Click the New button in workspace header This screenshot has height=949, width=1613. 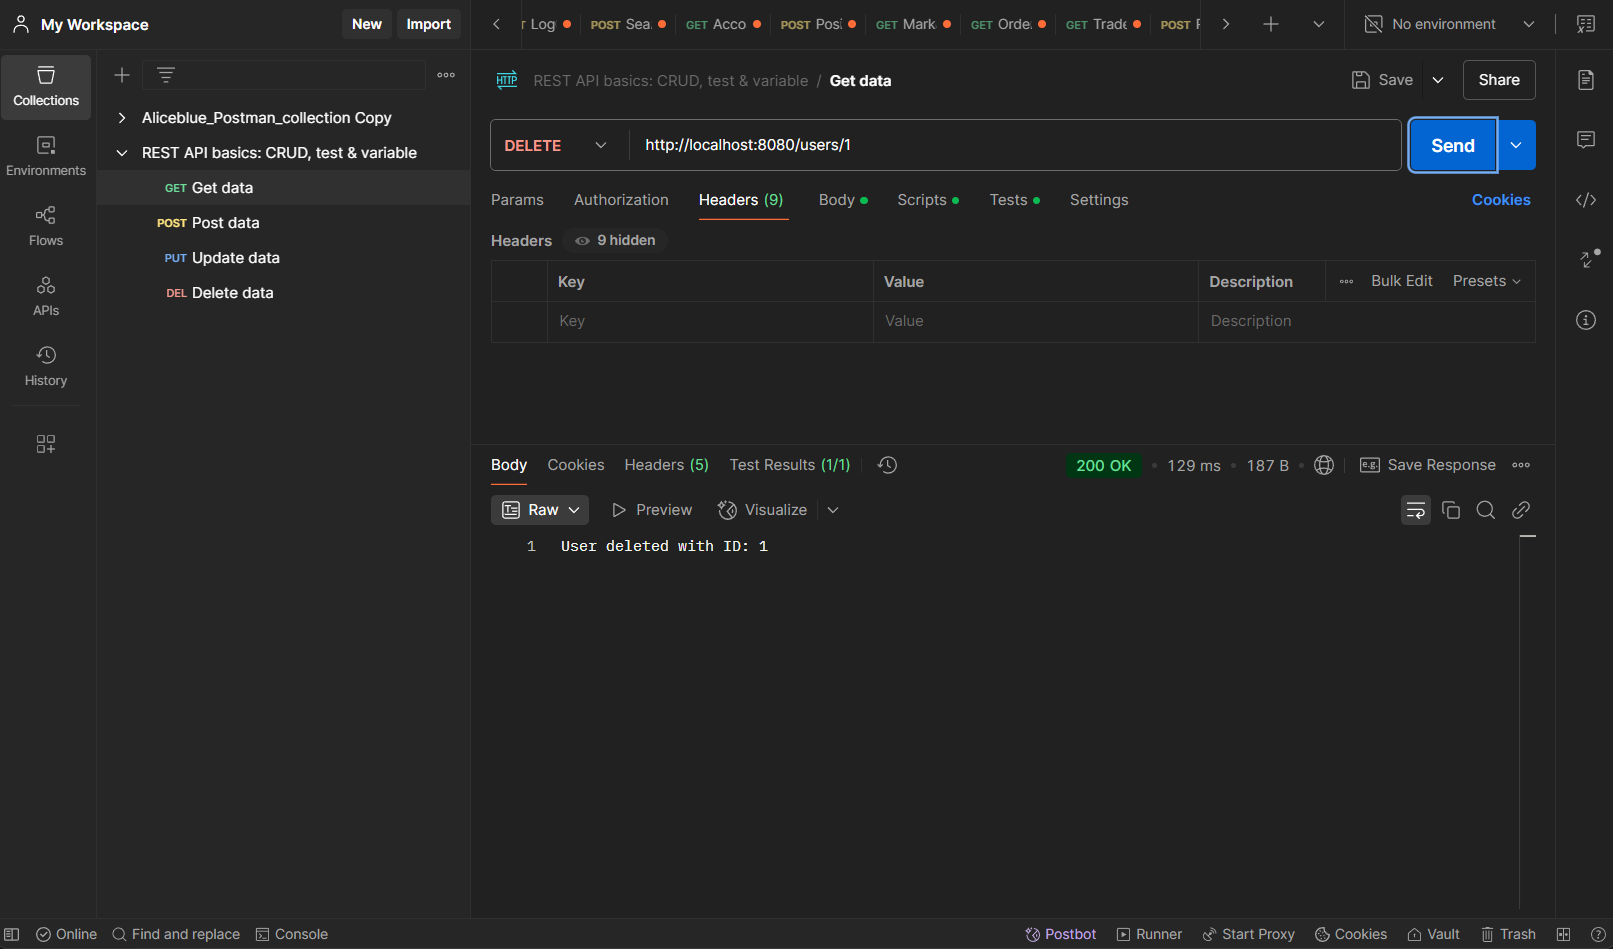point(367,24)
